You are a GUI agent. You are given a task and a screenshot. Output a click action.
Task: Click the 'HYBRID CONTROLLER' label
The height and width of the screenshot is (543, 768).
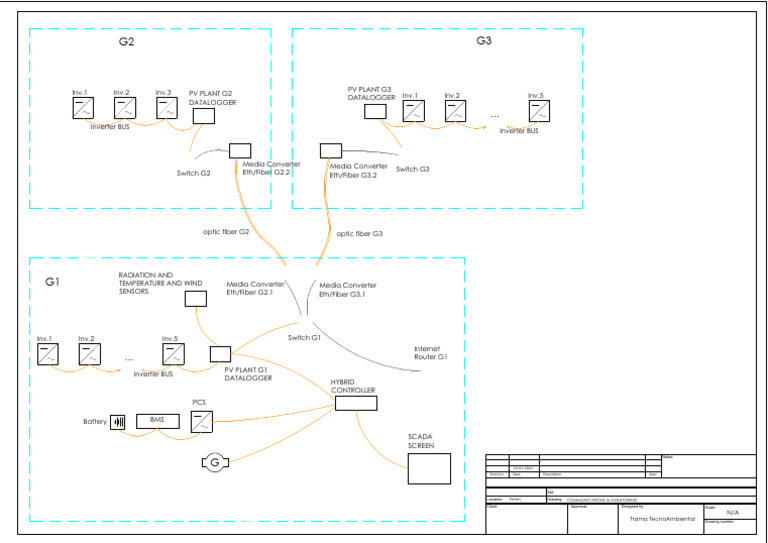pos(353,386)
